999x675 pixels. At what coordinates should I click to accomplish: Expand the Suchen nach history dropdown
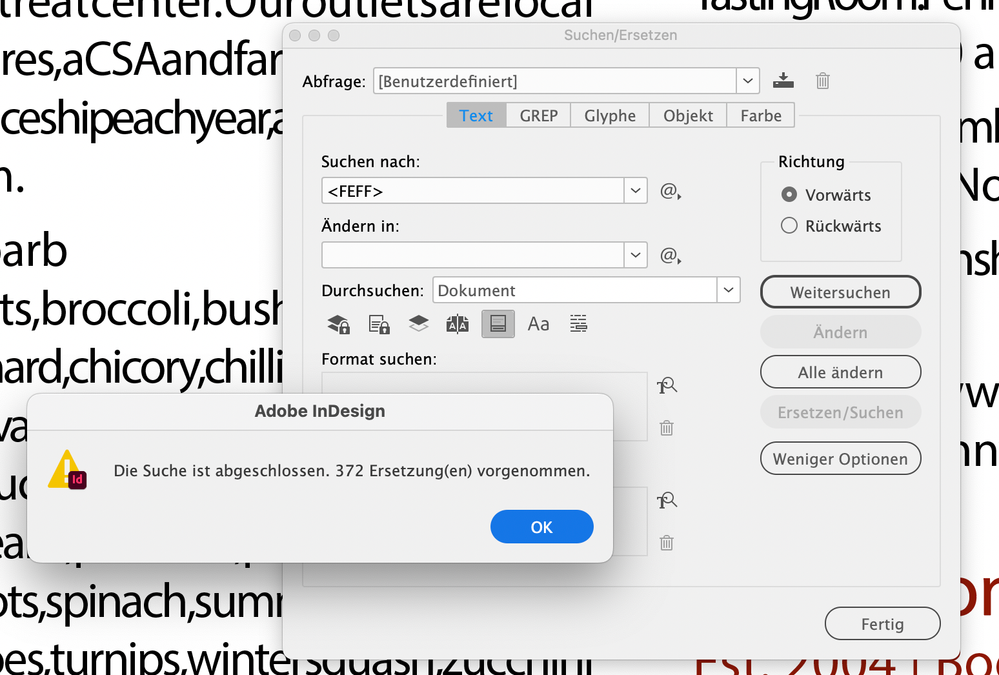[635, 191]
